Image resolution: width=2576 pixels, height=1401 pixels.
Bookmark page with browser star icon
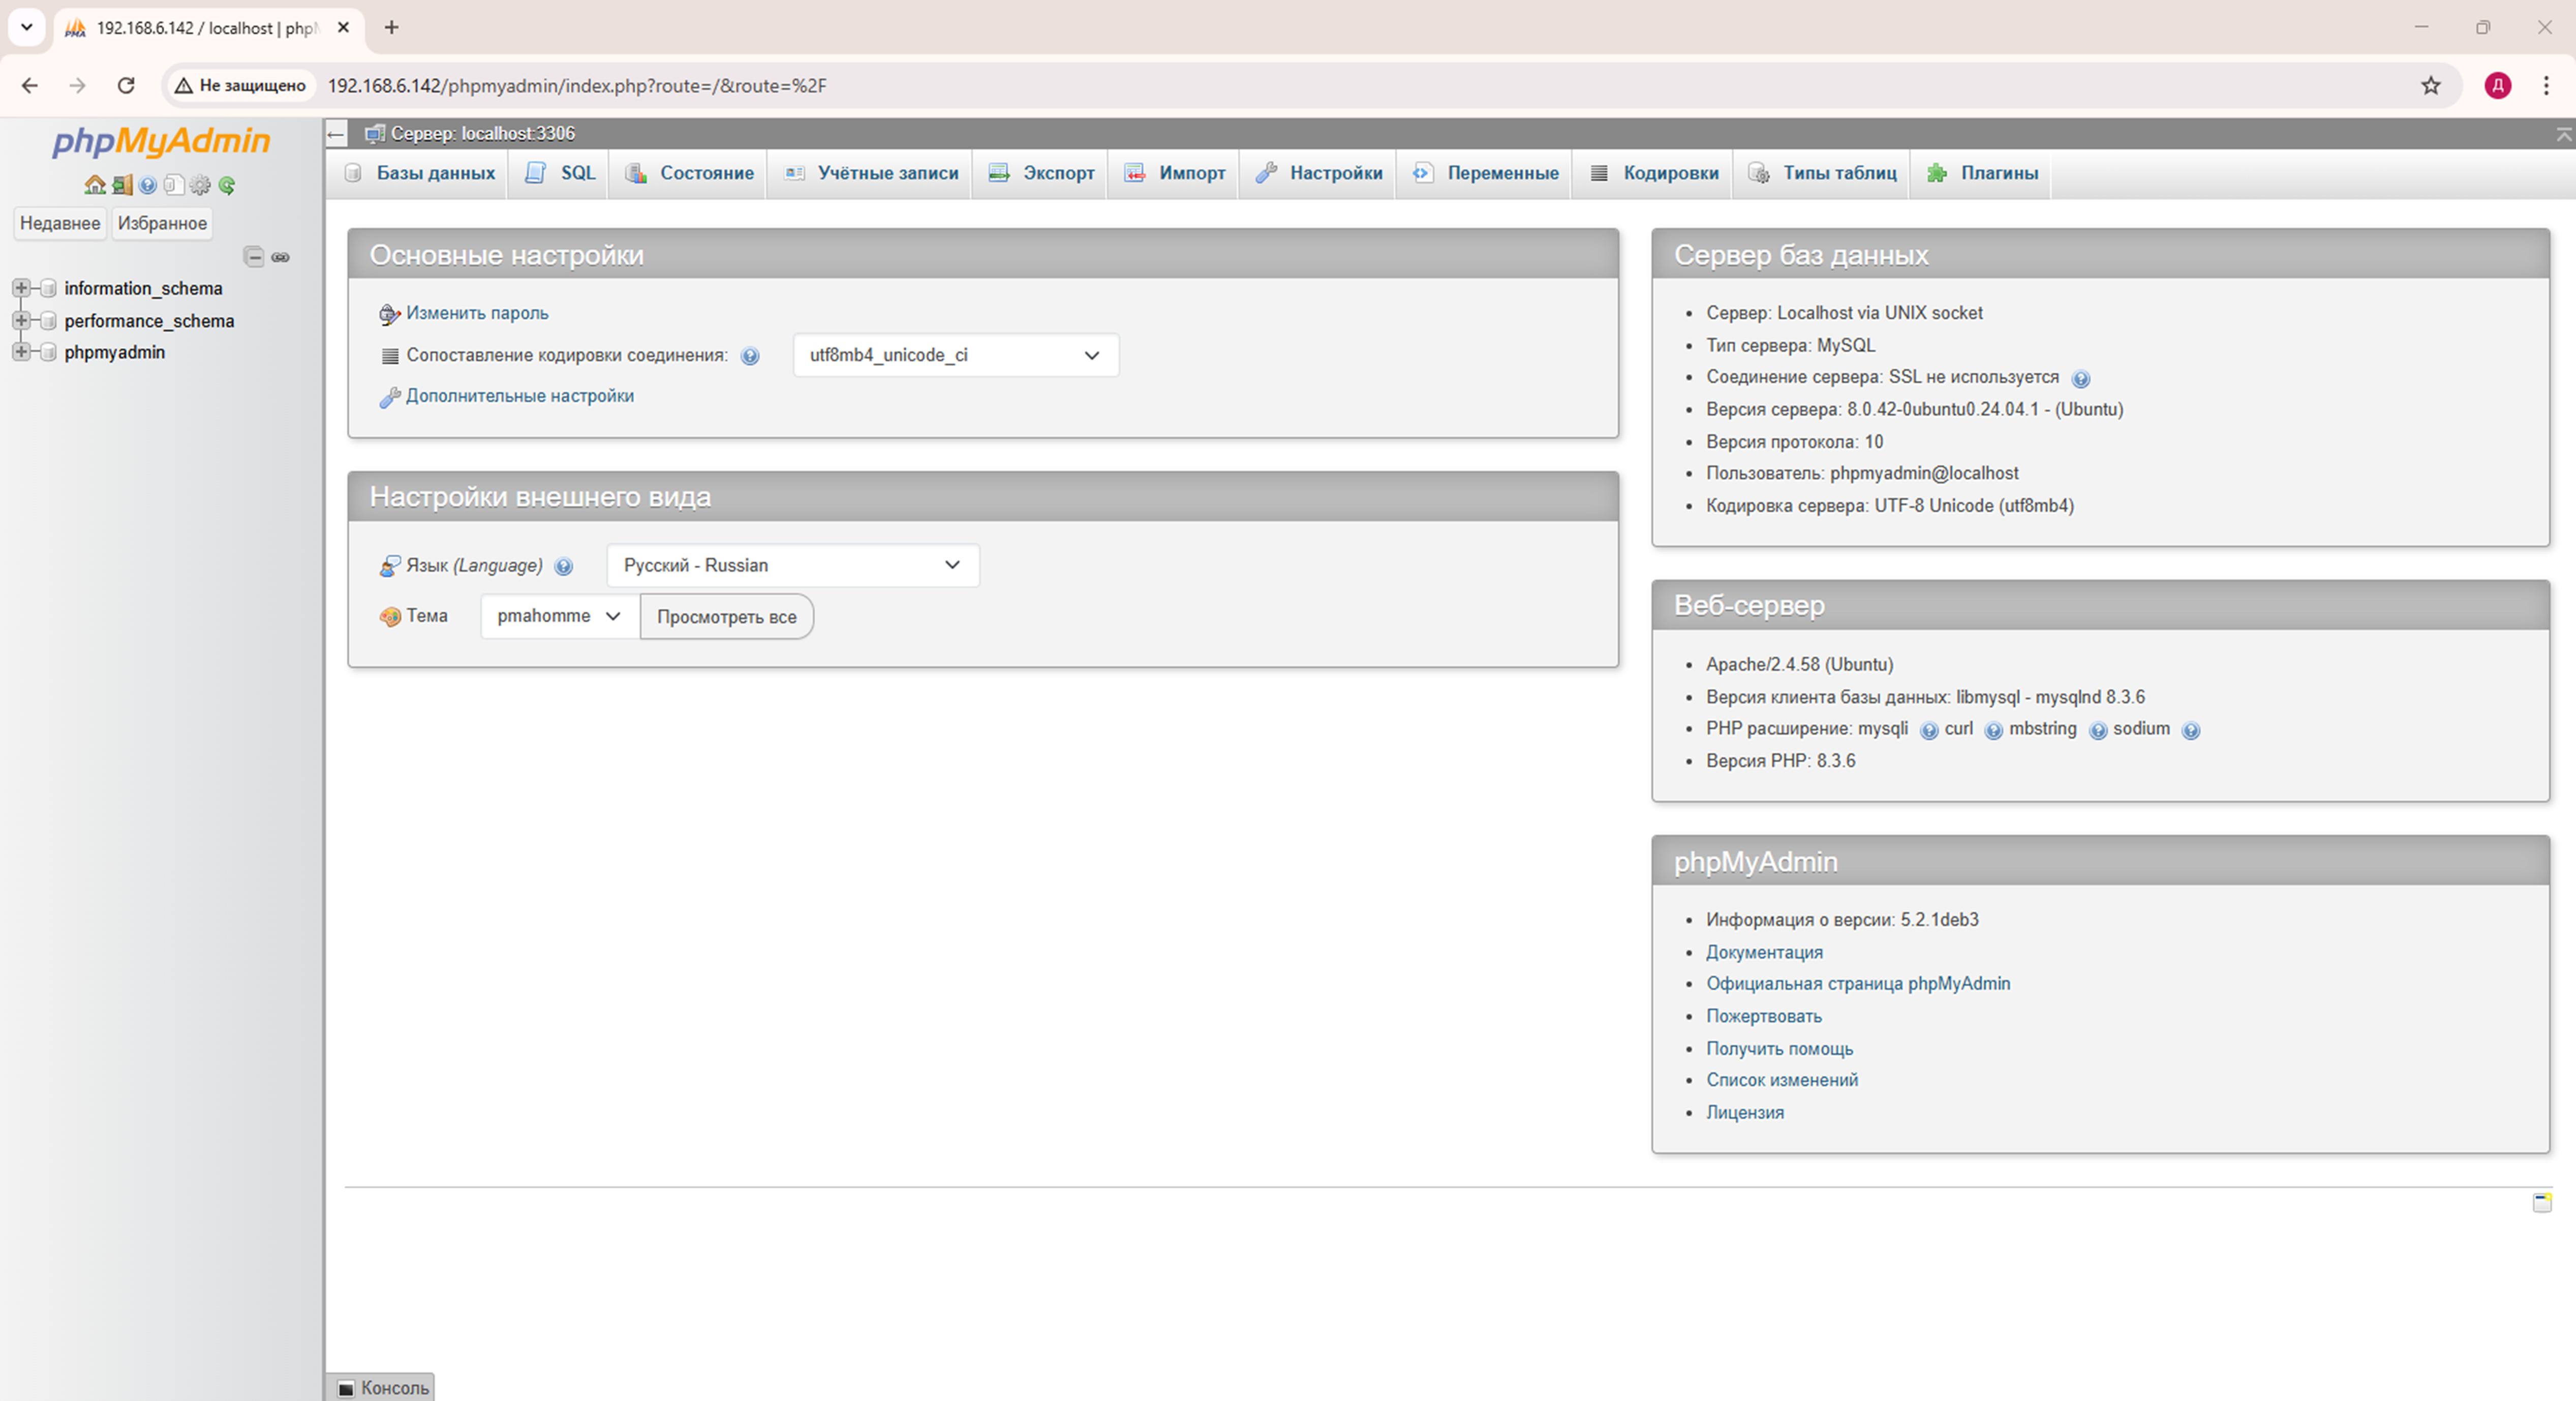click(x=2431, y=86)
